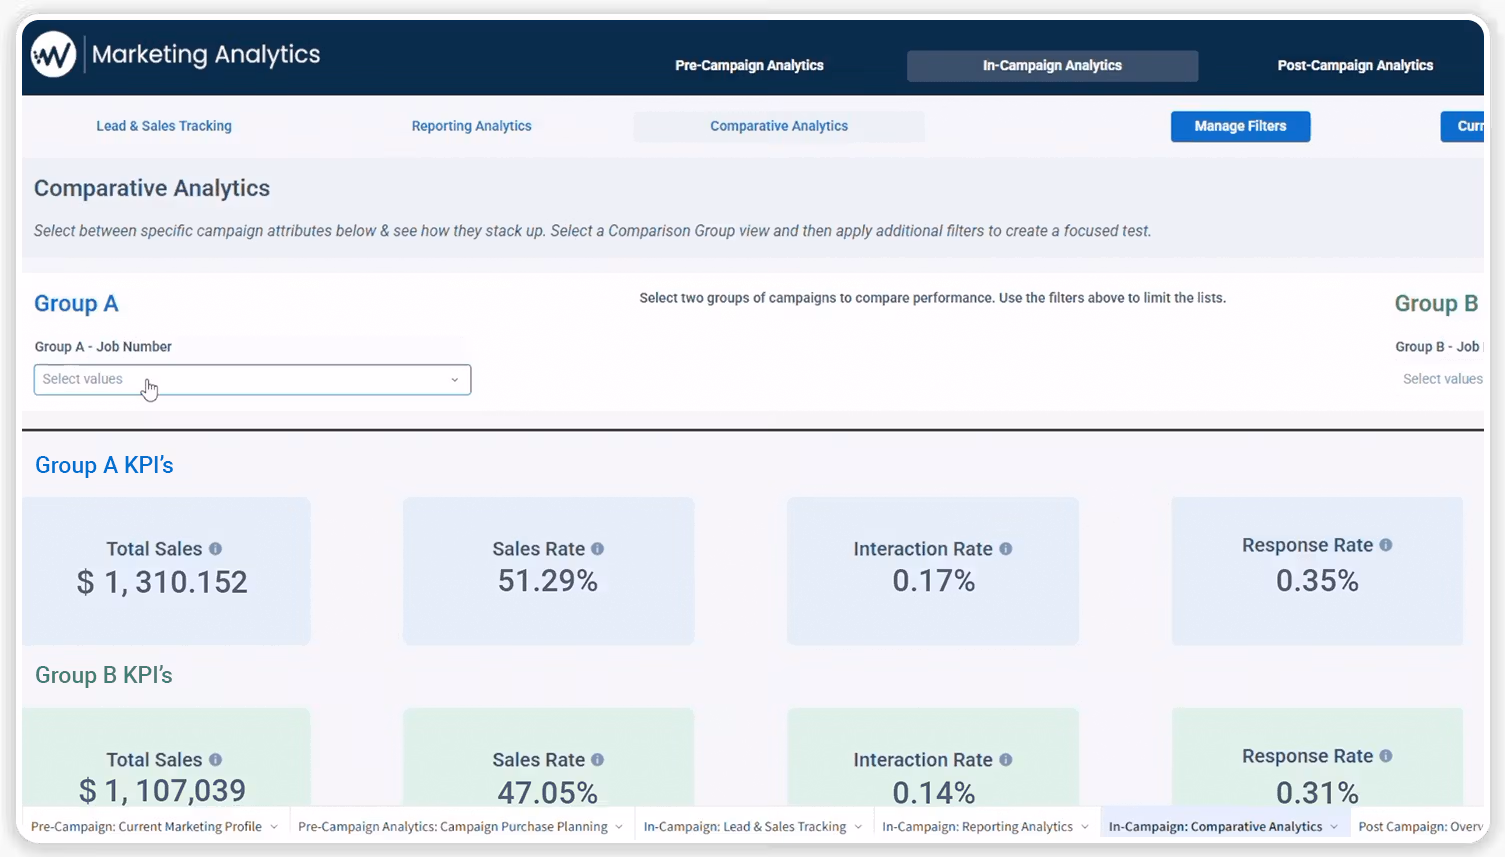Click info icon next to Group B Total Sales
Image resolution: width=1505 pixels, height=857 pixels.
coord(215,760)
